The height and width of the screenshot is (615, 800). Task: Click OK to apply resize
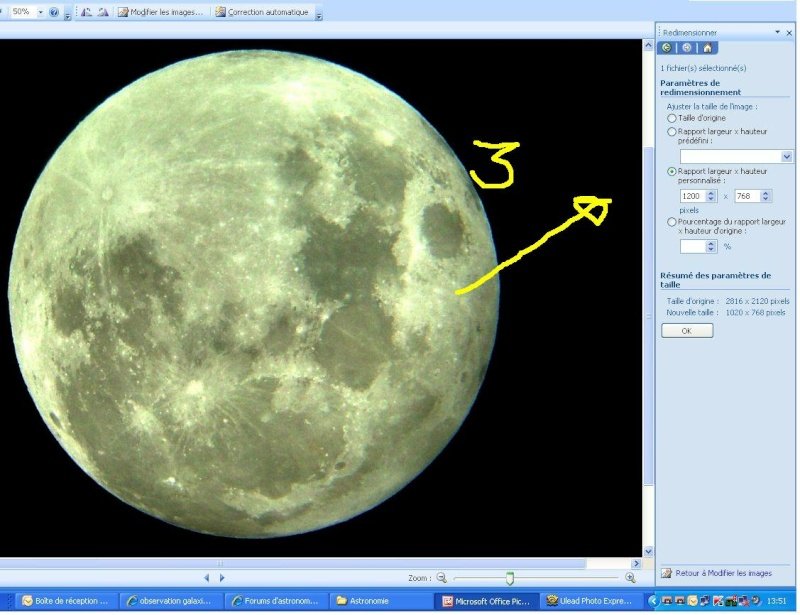687,331
